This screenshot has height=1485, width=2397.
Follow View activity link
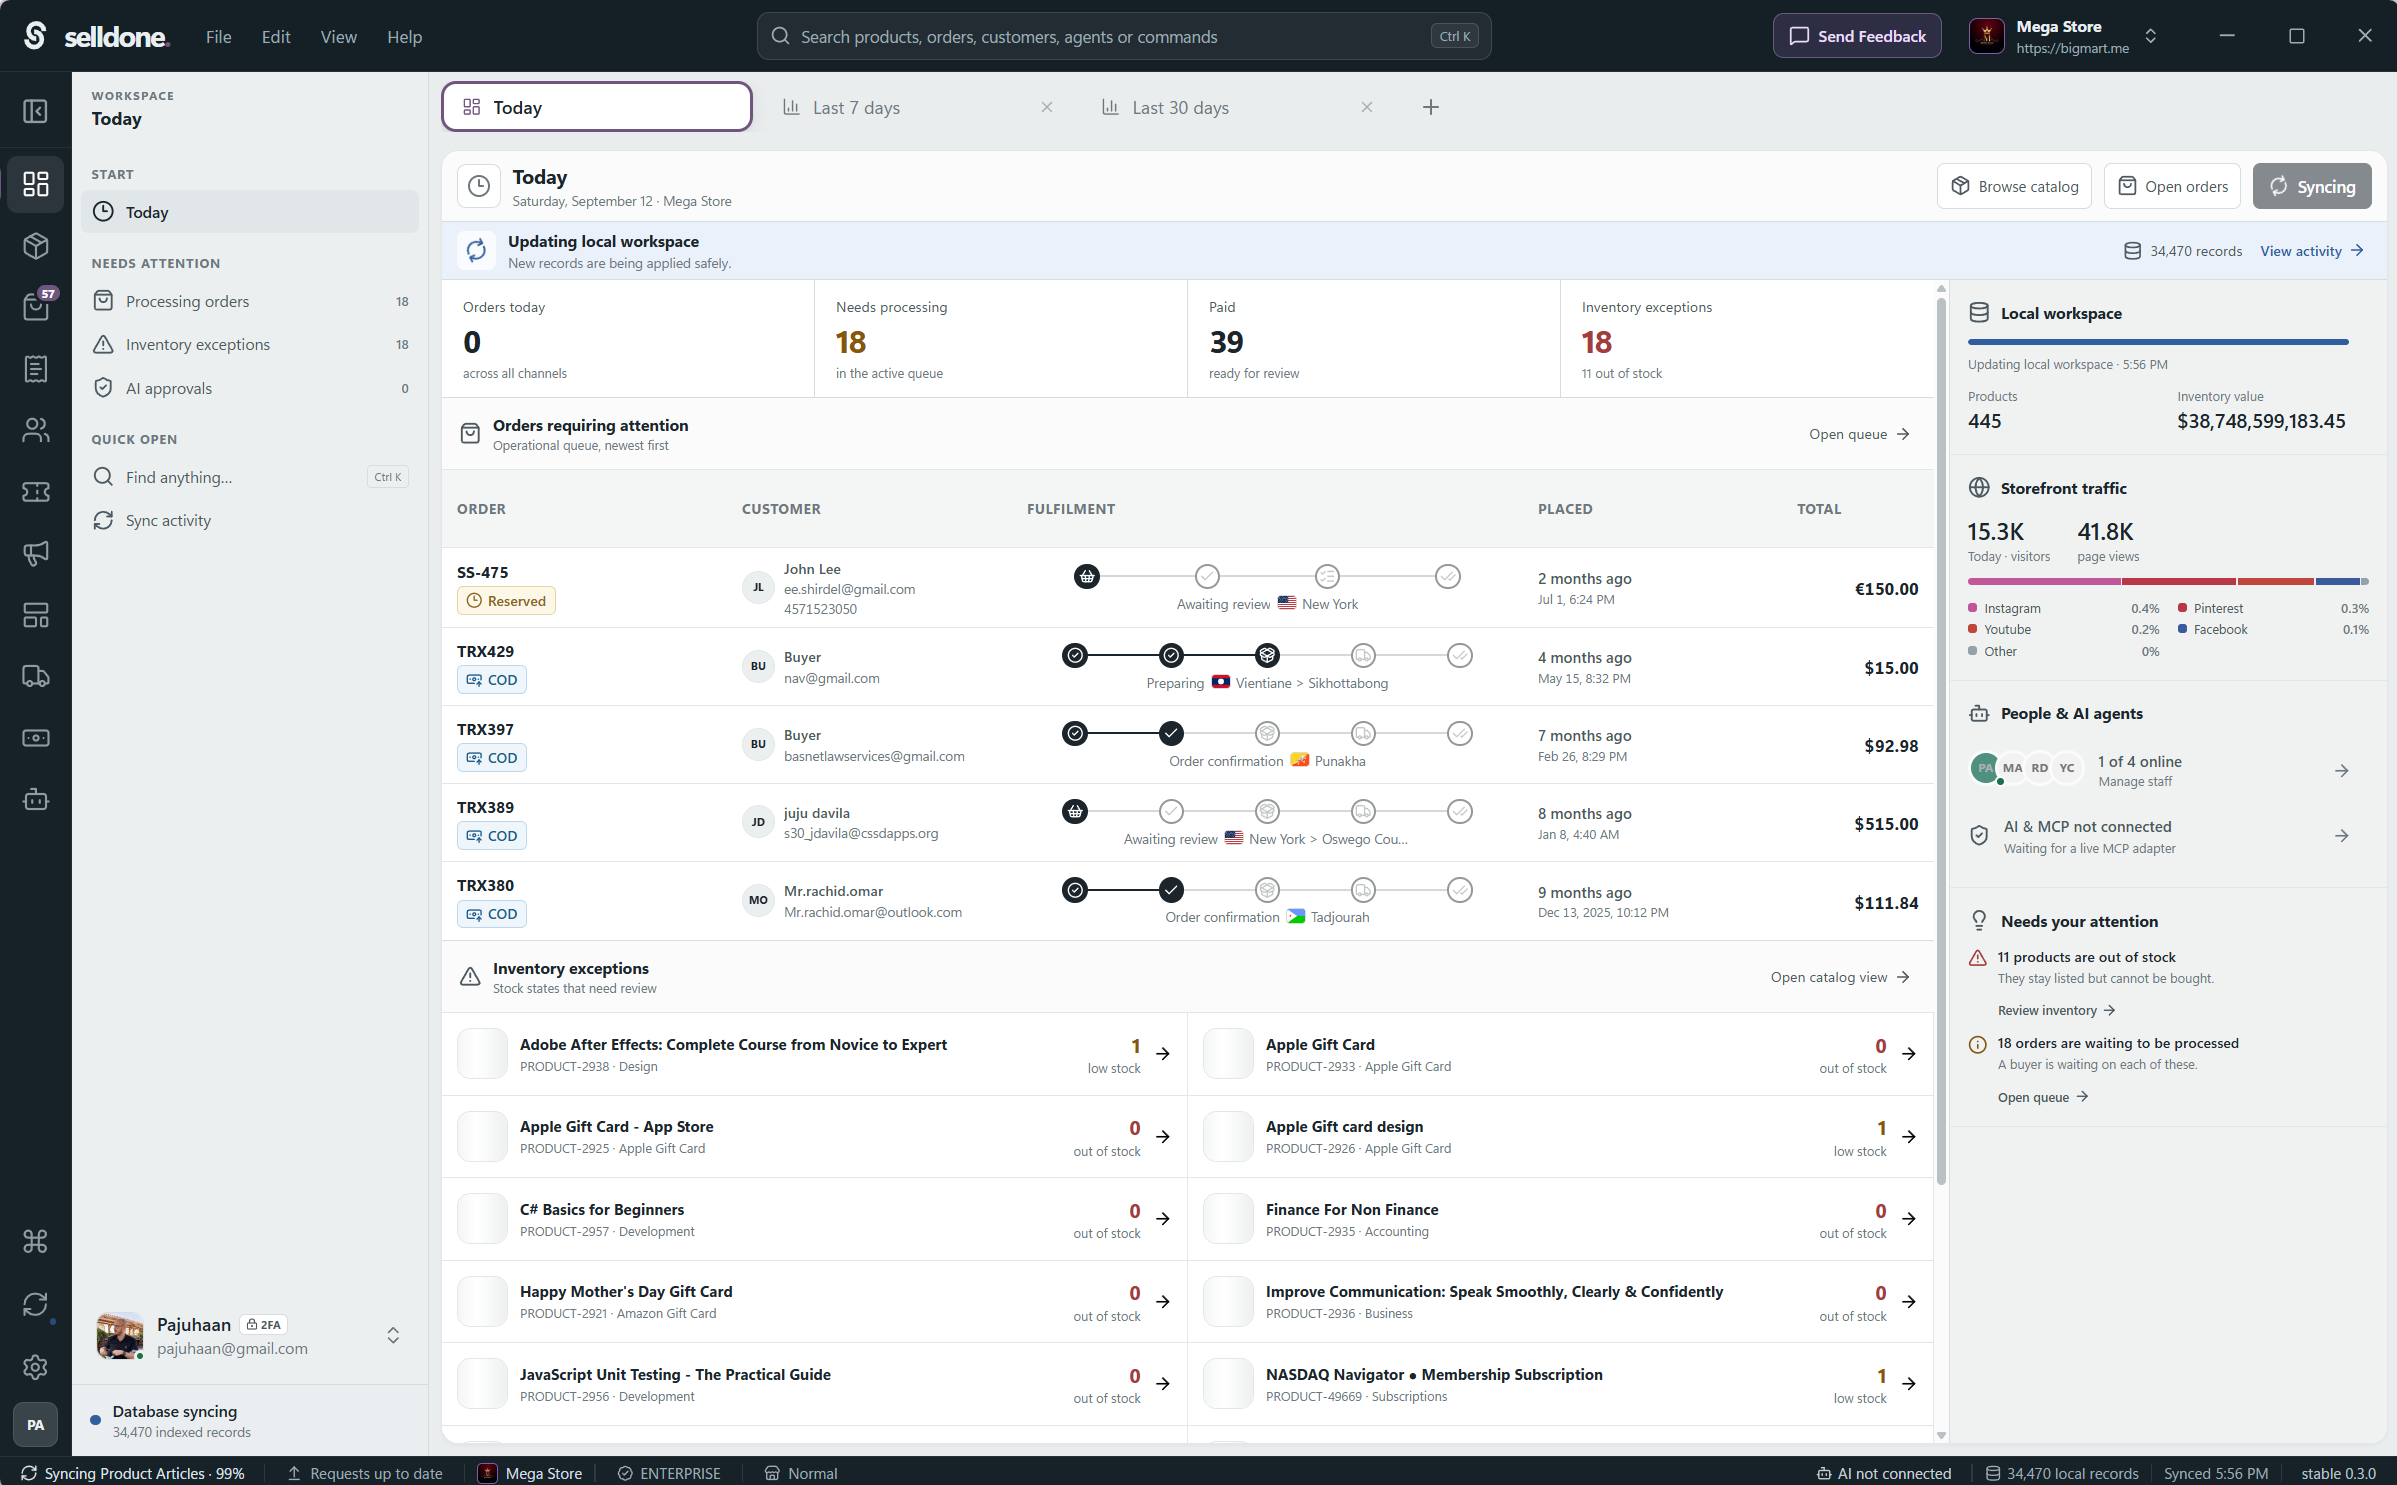[x=2311, y=251]
